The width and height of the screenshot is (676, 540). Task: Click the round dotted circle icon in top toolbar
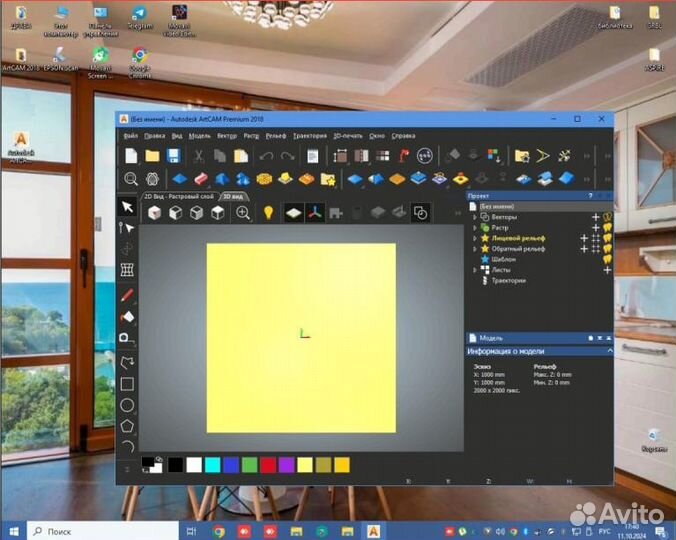tap(425, 156)
